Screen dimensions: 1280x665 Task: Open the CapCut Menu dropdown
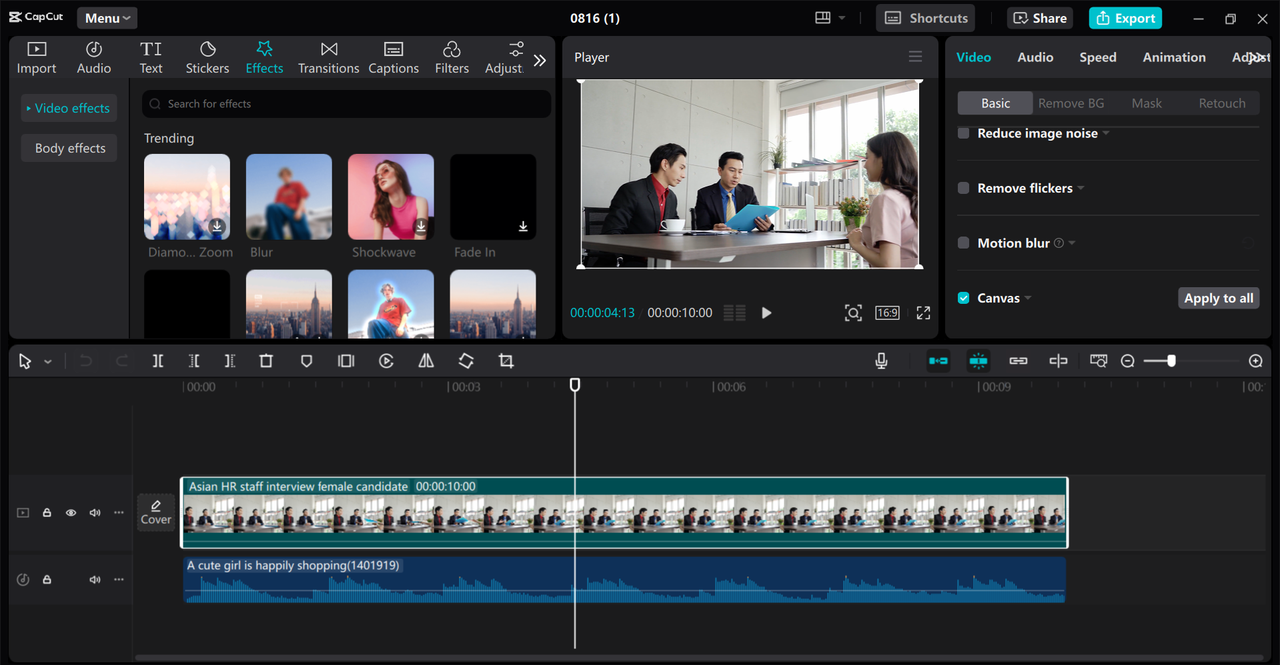pos(107,18)
